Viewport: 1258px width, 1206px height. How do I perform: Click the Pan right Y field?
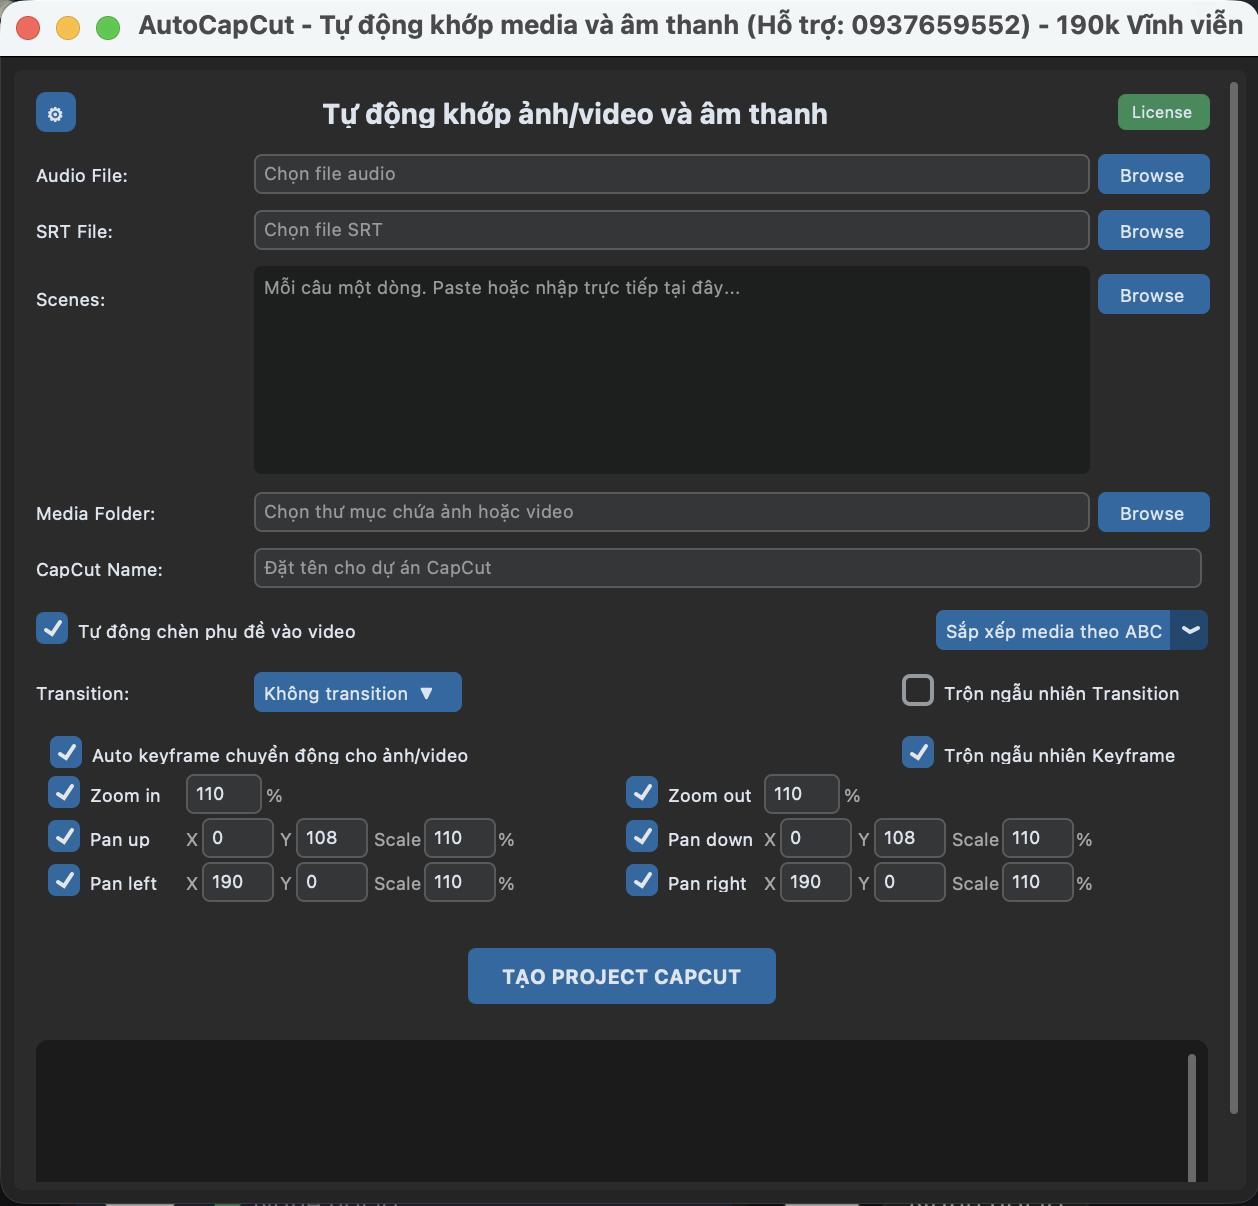coord(910,882)
